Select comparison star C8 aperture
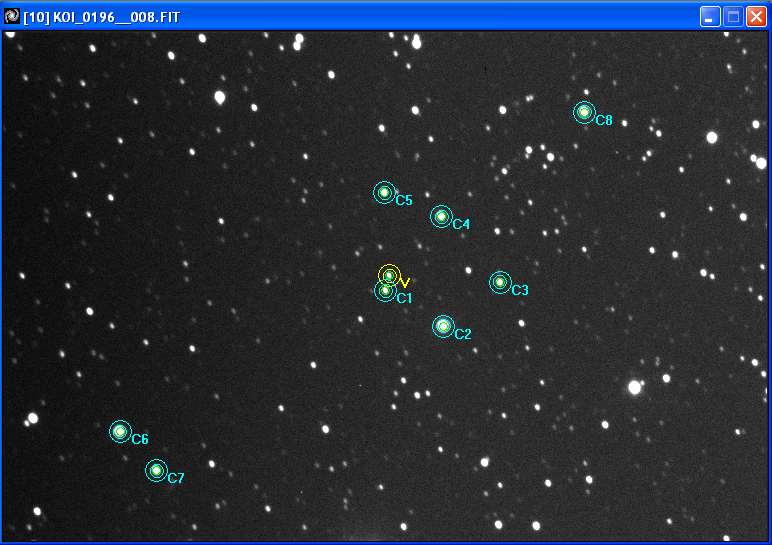 [584, 112]
